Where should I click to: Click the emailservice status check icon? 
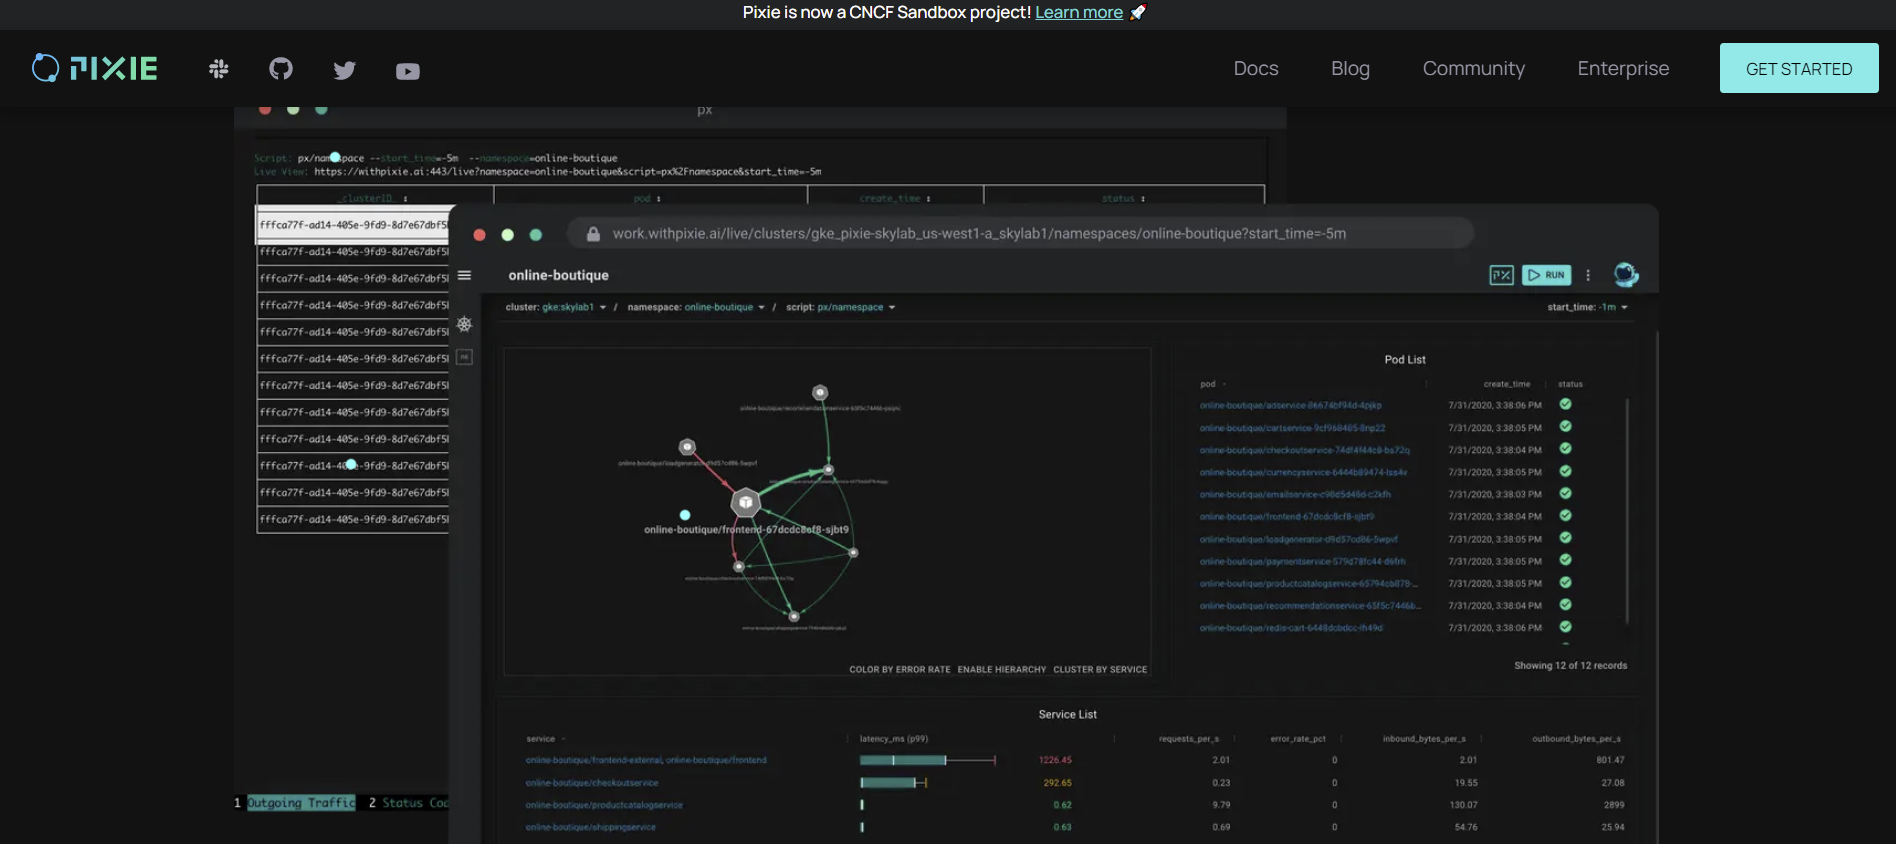click(1565, 493)
